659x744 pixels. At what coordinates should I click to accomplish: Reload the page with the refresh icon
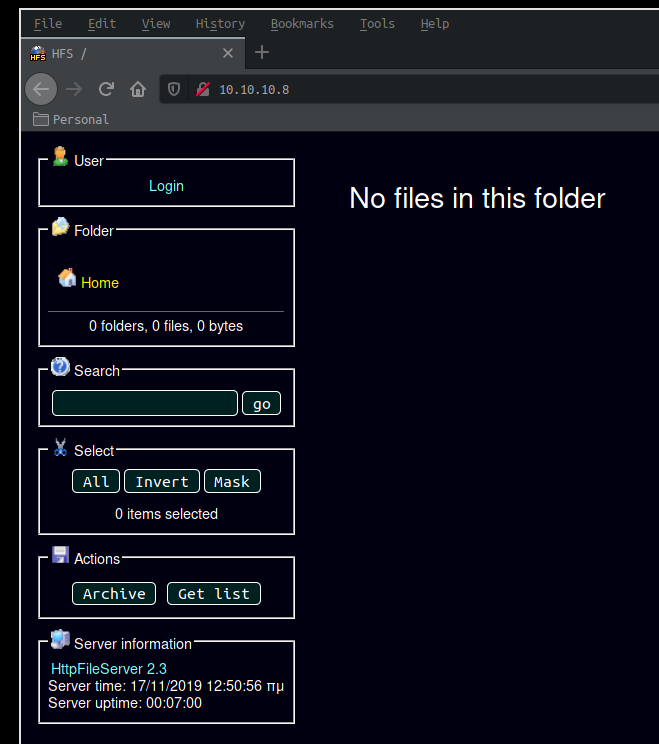(105, 89)
